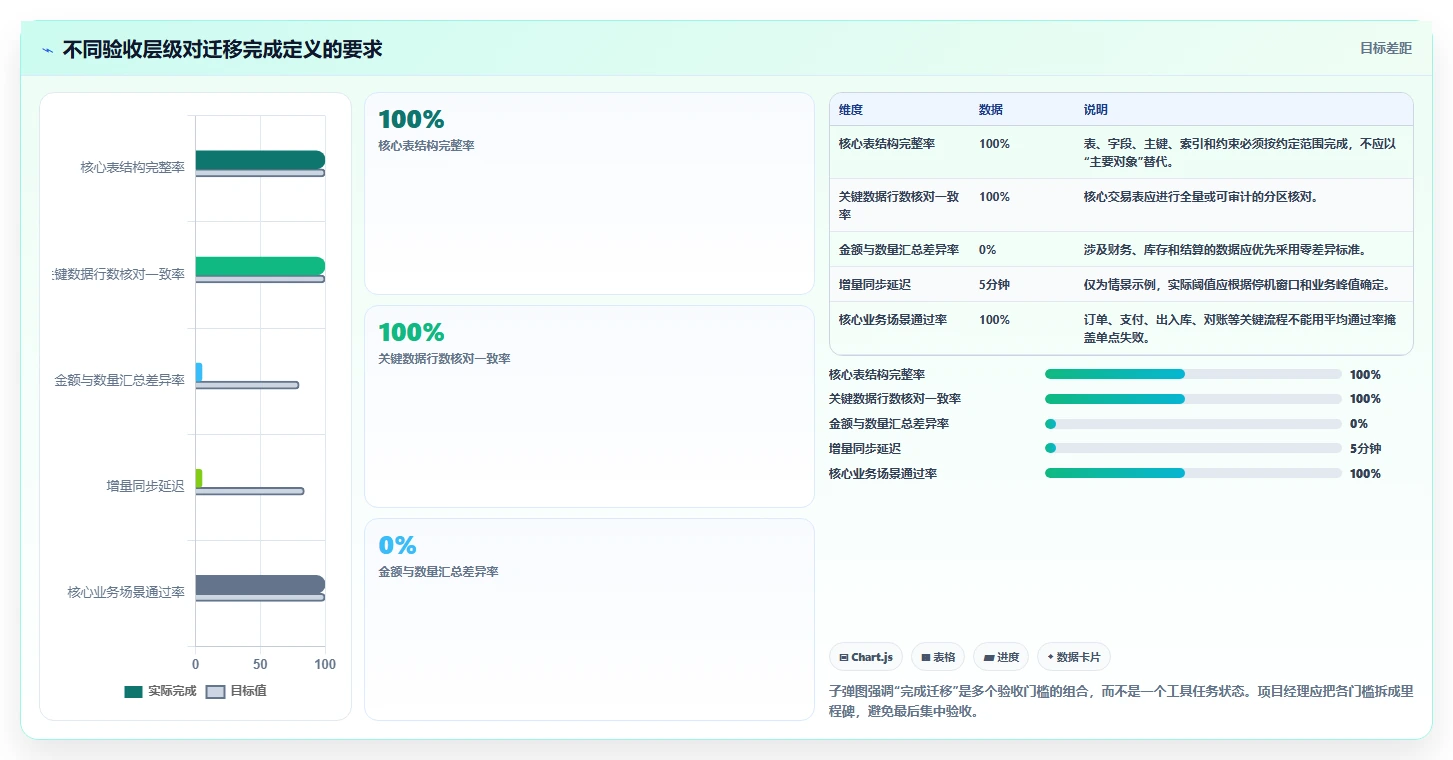Click the chart axis label 增量同步延迟
This screenshot has width=1453, height=760.
146,486
